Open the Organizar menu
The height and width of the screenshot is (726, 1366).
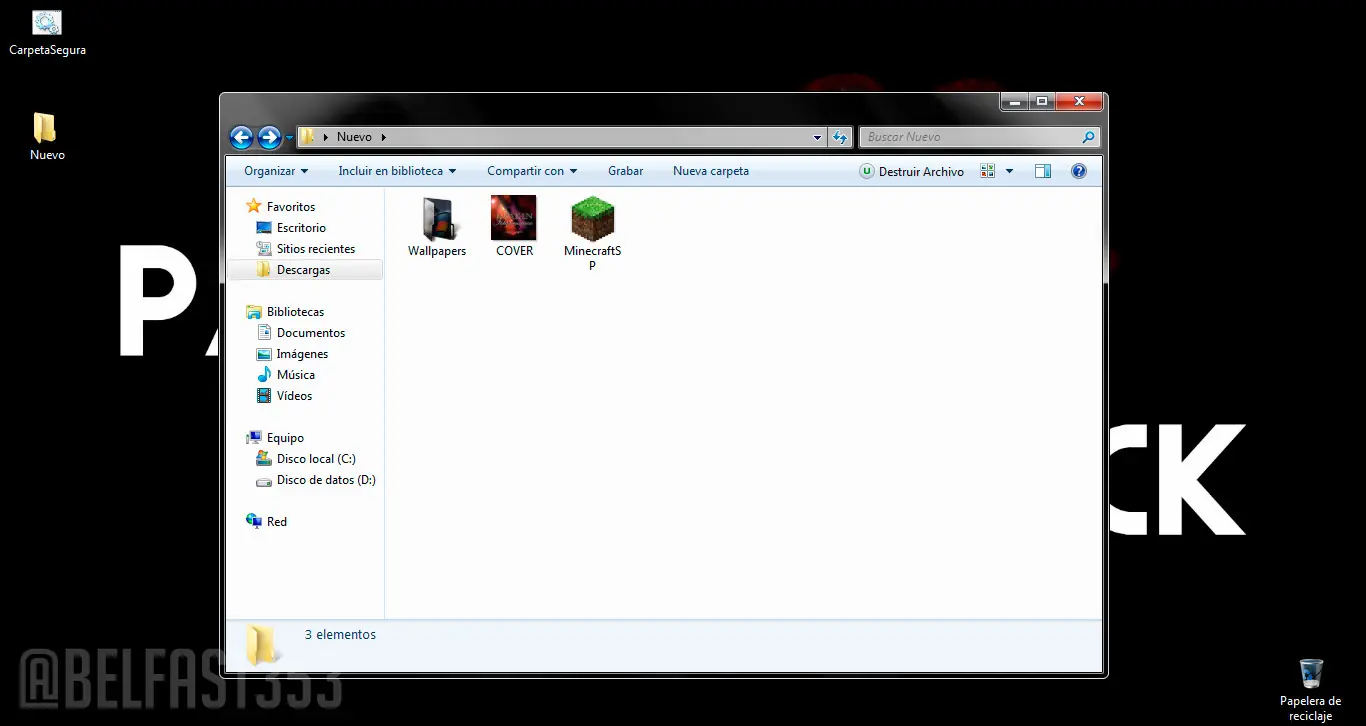(276, 171)
